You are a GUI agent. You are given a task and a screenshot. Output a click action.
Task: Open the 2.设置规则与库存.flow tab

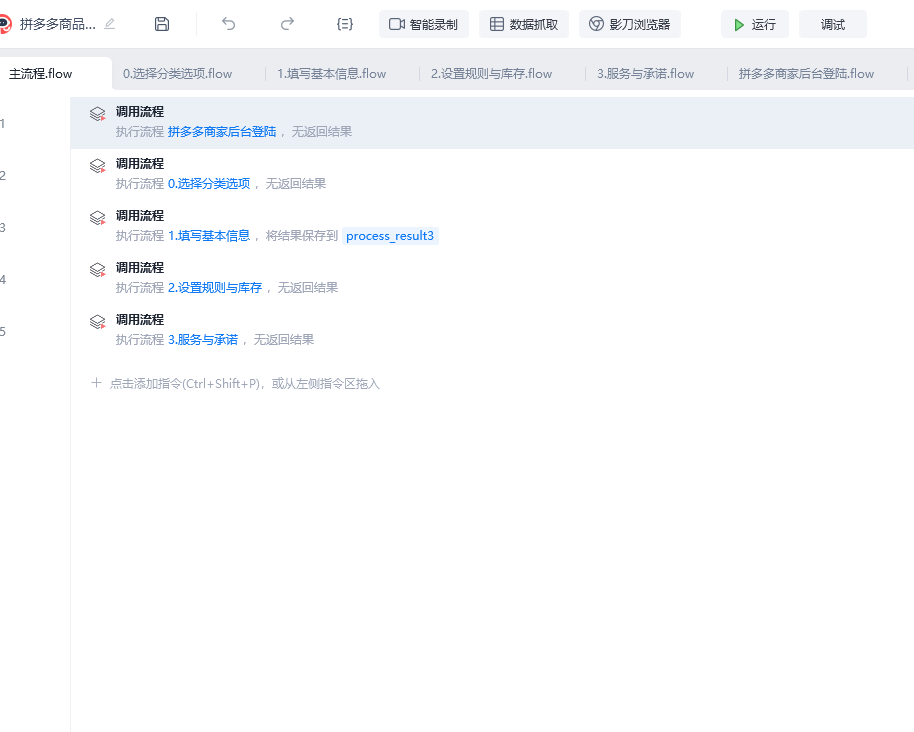pos(491,73)
